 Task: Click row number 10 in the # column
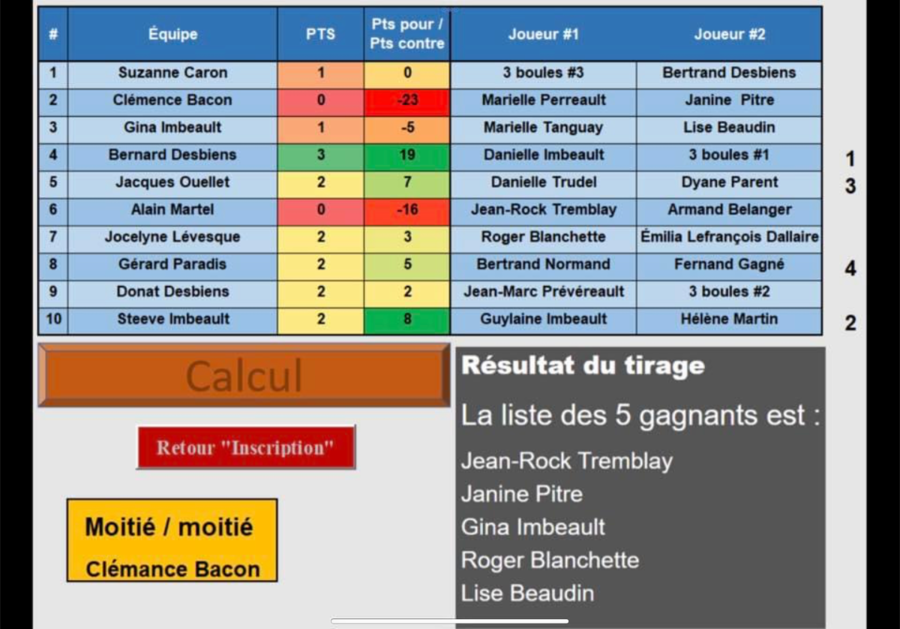tap(53, 319)
